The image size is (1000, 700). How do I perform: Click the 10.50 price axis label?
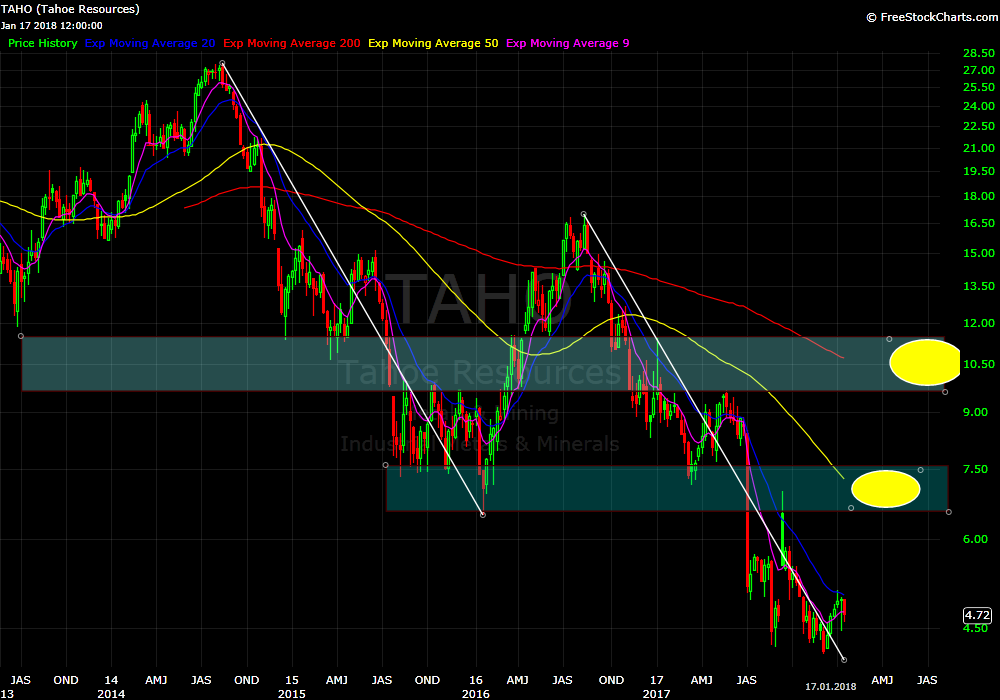pyautogui.click(x=979, y=364)
